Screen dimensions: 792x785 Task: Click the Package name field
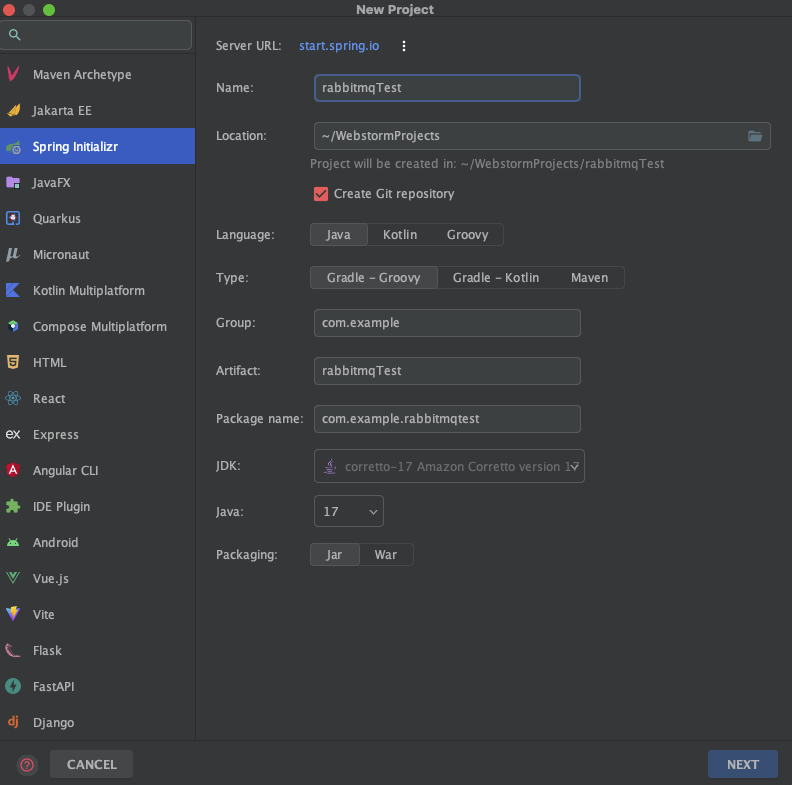click(x=447, y=419)
